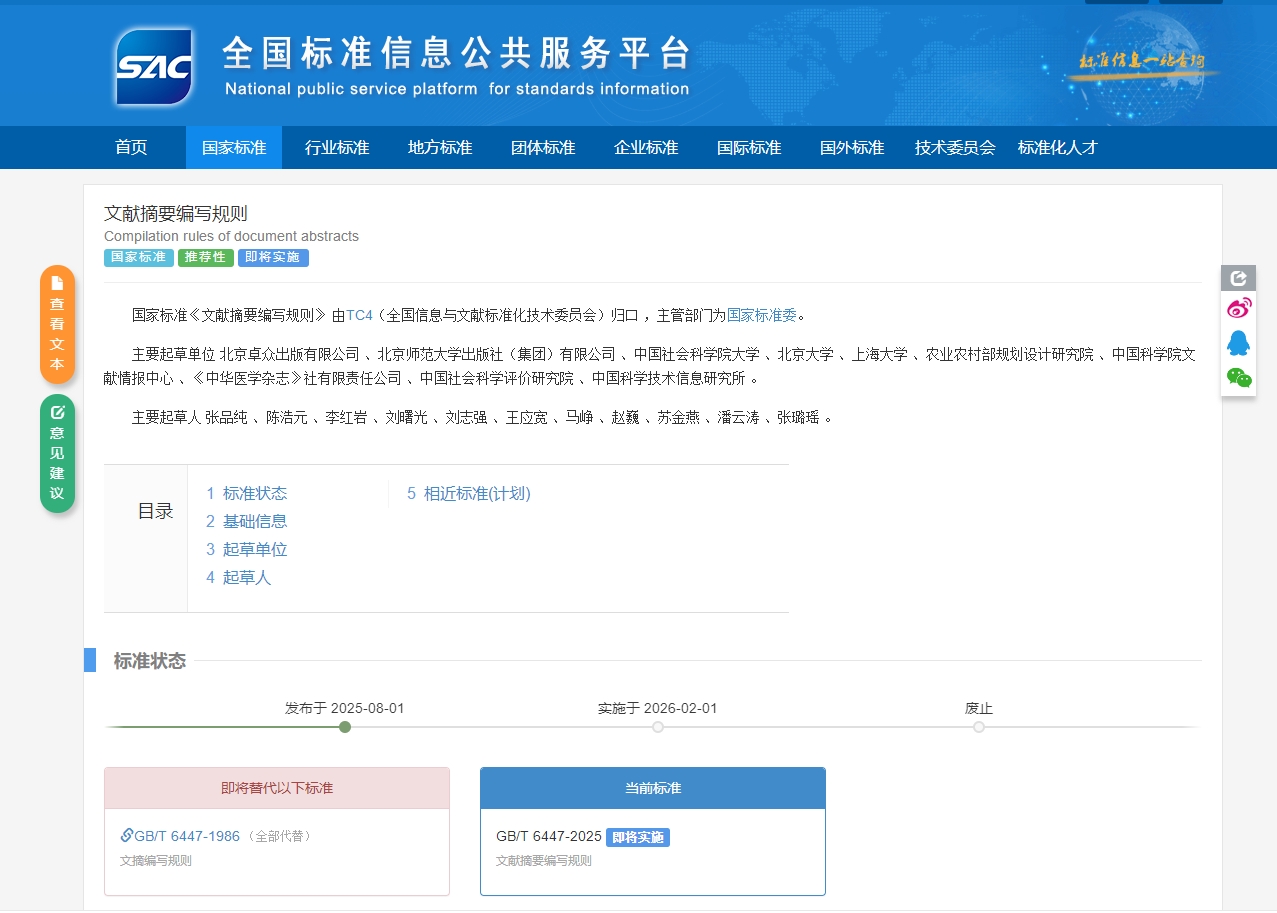
Task: Click the 发布于 2025-08-01 timeline dot
Action: [x=345, y=727]
